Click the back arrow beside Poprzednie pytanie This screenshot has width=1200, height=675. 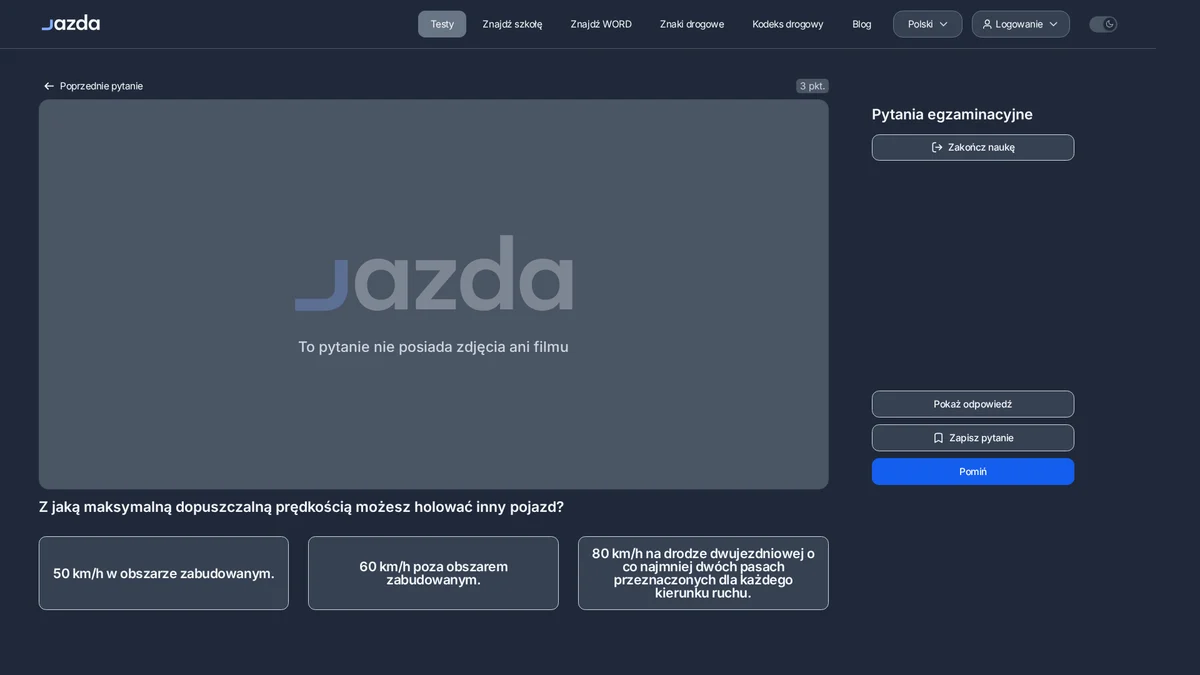[x=49, y=86]
